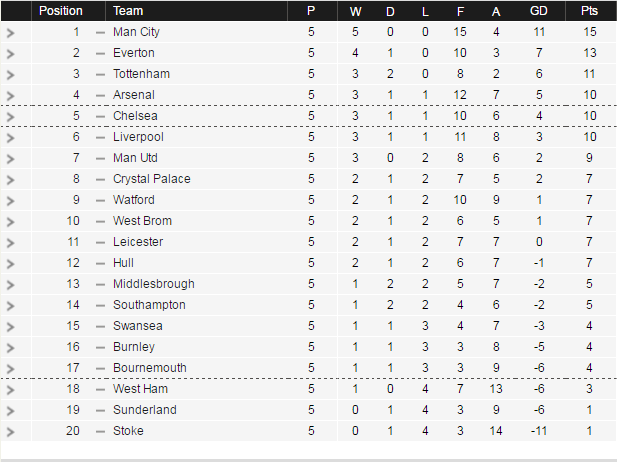Image resolution: width=617 pixels, height=462 pixels.
Task: Expand the Man City row arrow
Action: pyautogui.click(x=10, y=32)
